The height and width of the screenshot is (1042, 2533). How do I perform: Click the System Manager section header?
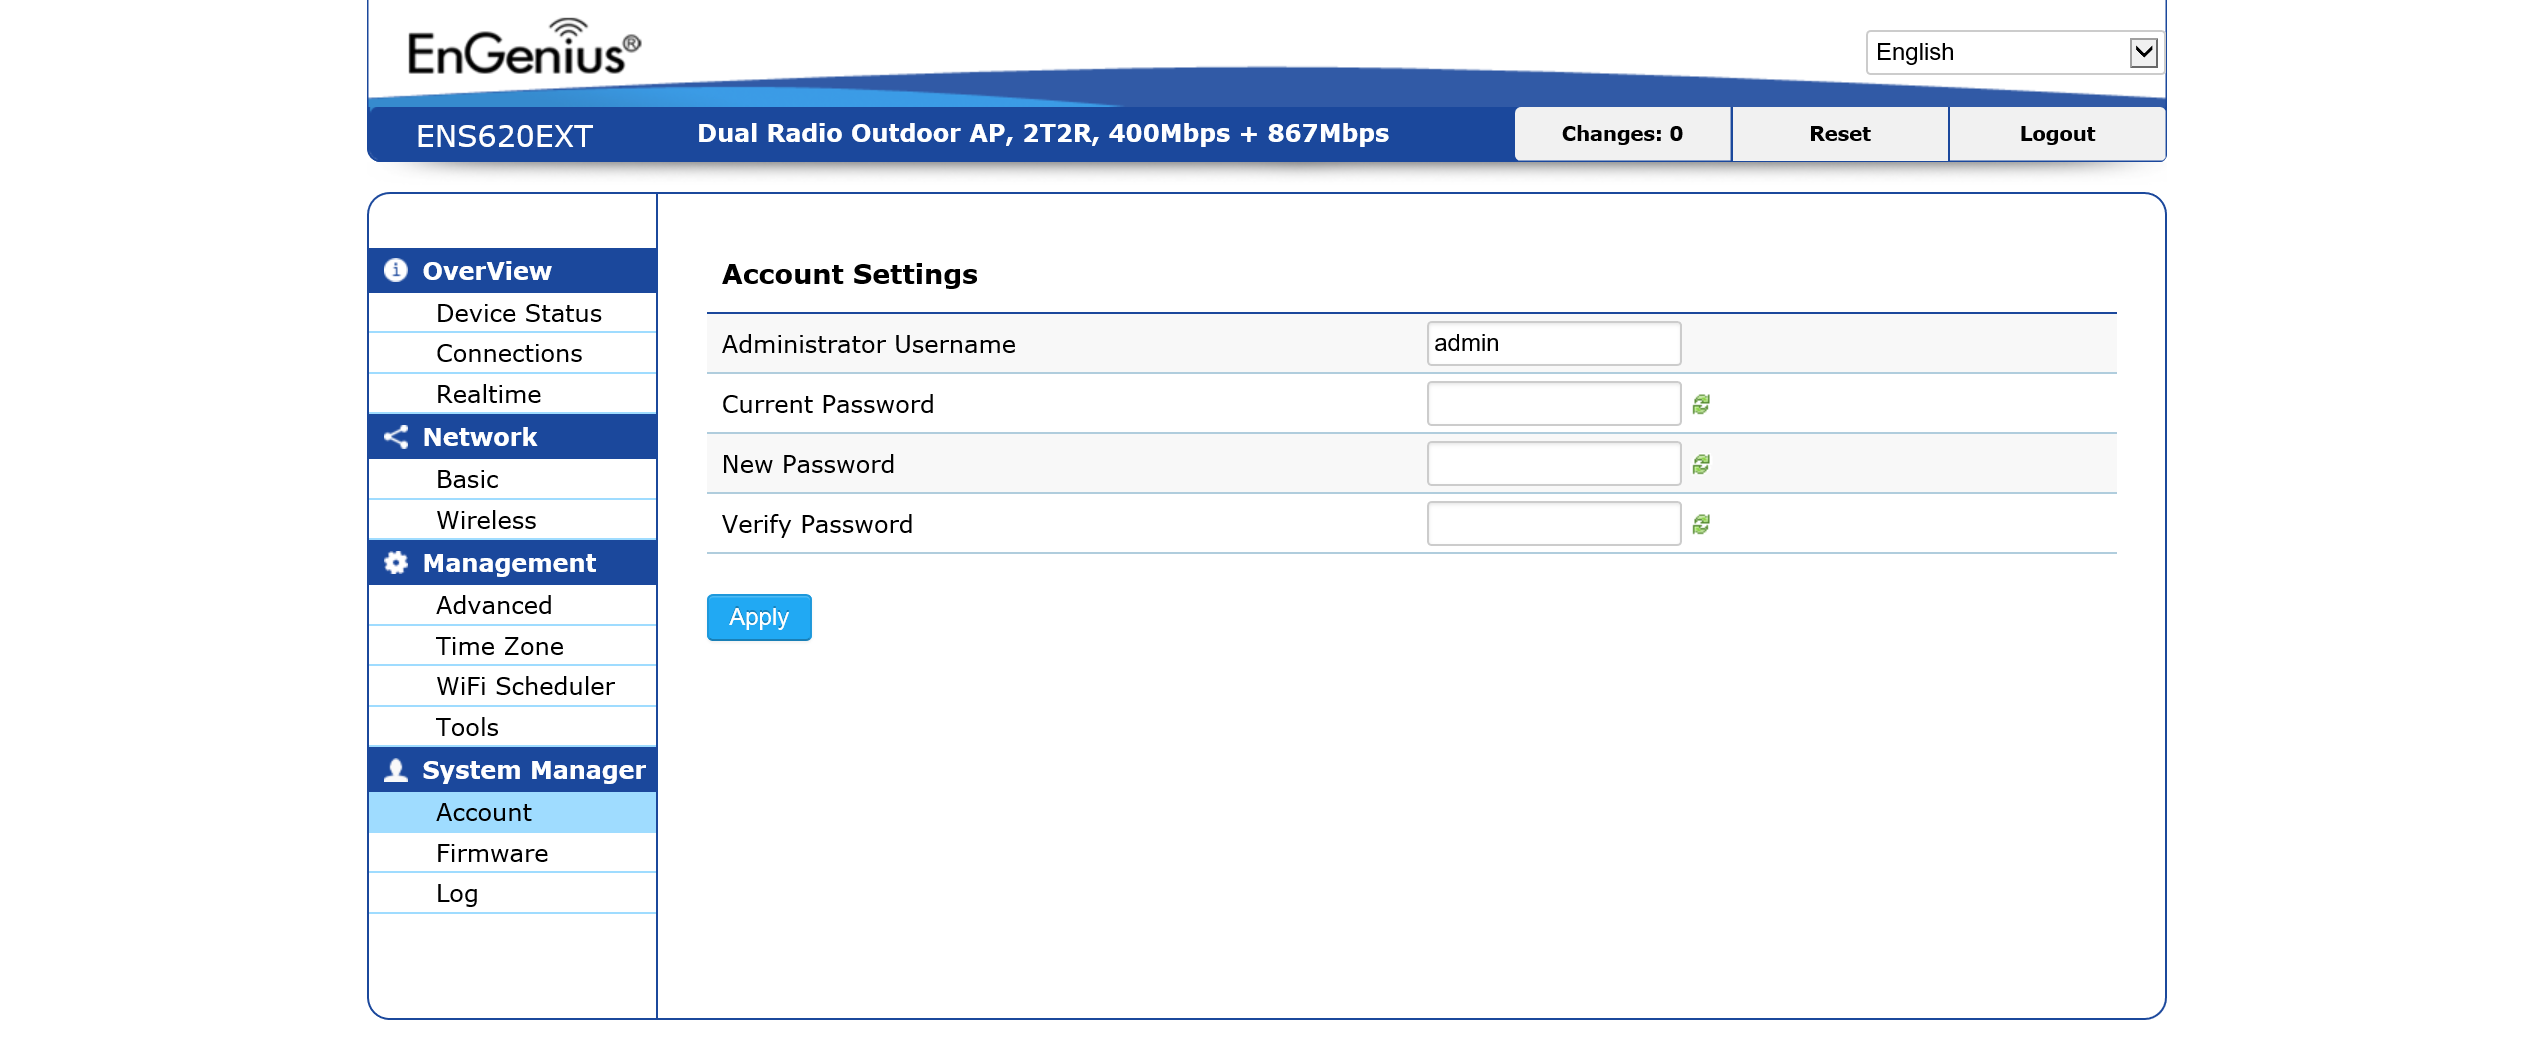click(512, 770)
